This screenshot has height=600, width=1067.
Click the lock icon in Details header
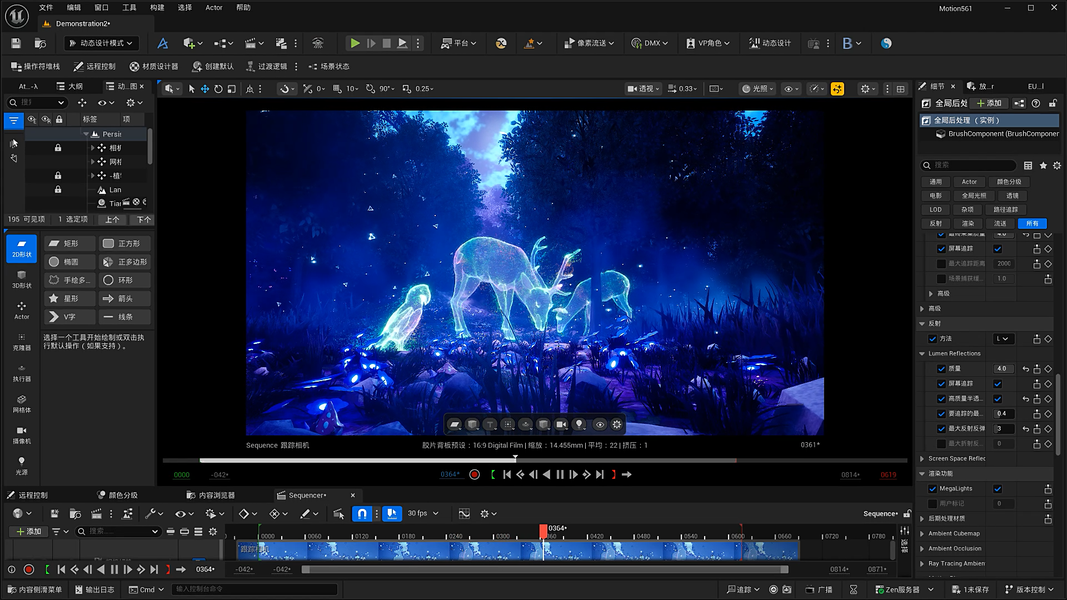point(1053,103)
